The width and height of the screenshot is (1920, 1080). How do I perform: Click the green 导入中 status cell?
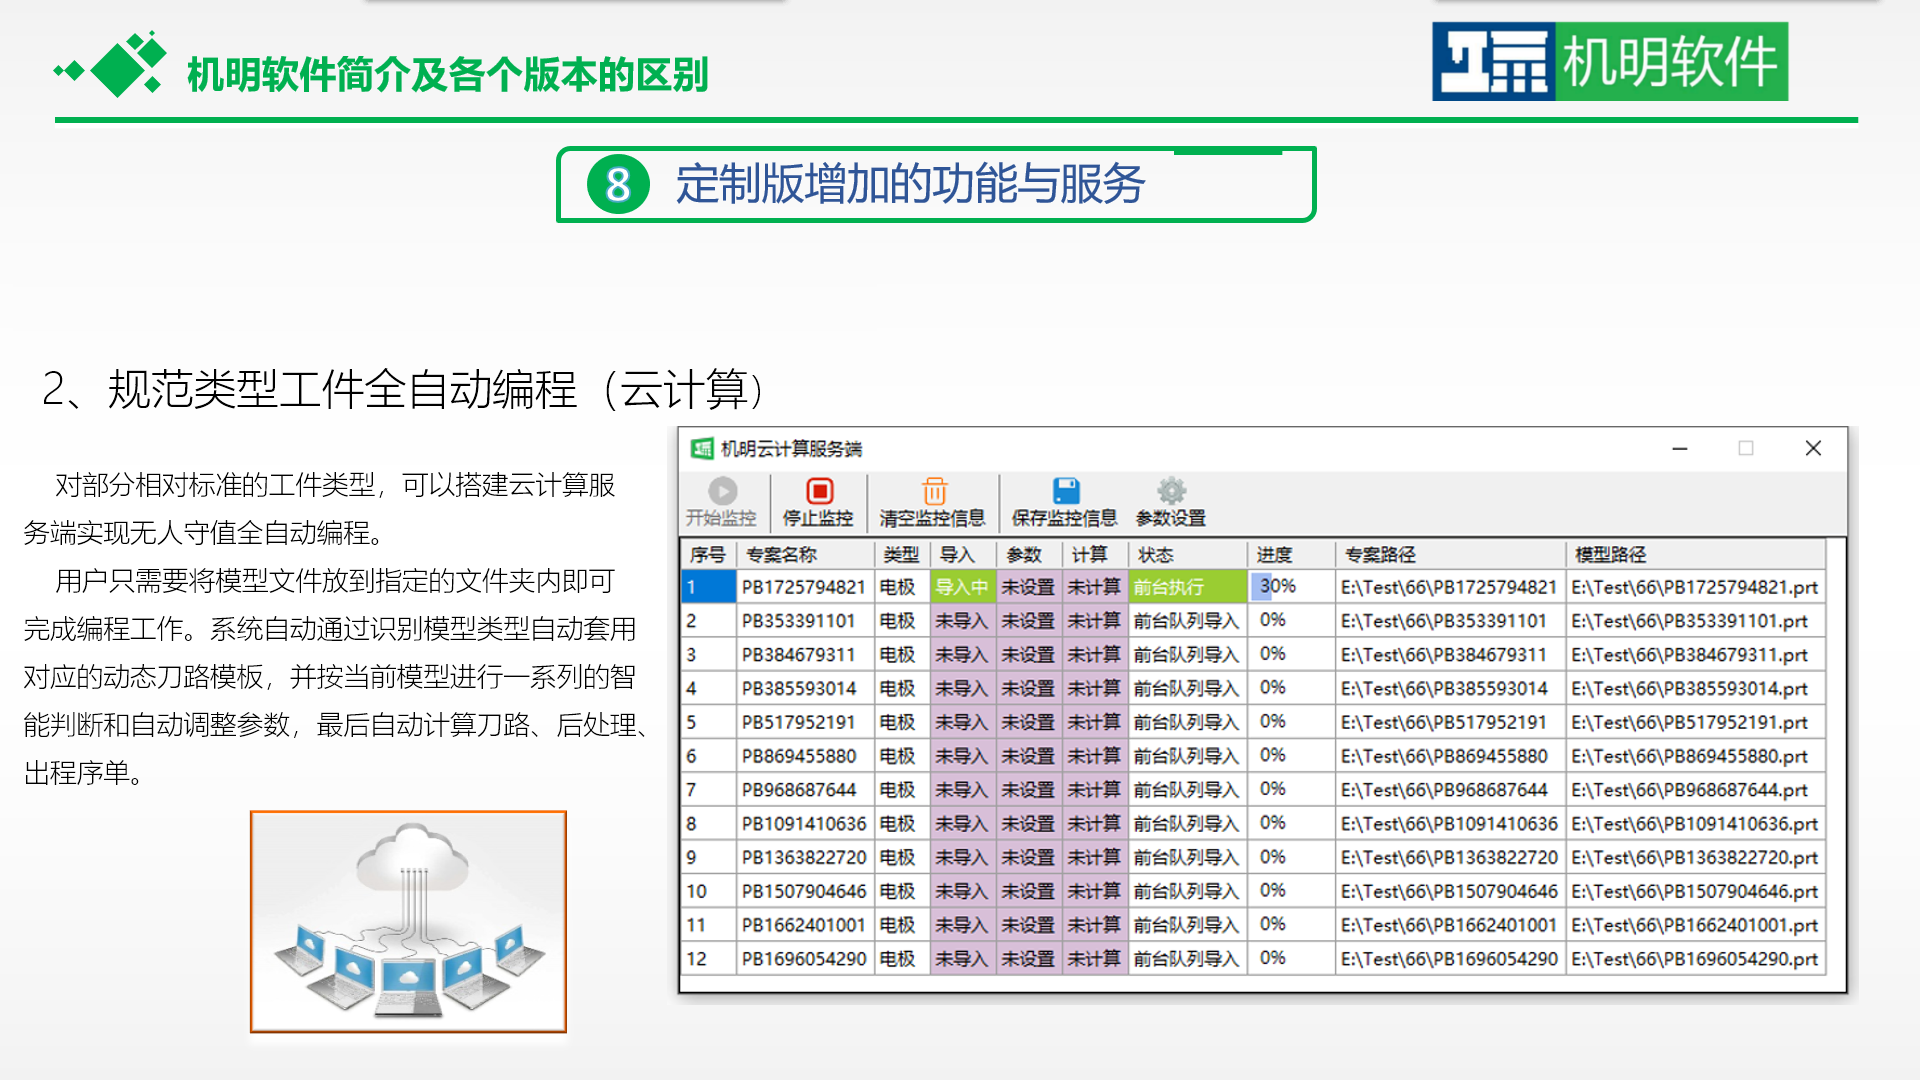coord(962,587)
